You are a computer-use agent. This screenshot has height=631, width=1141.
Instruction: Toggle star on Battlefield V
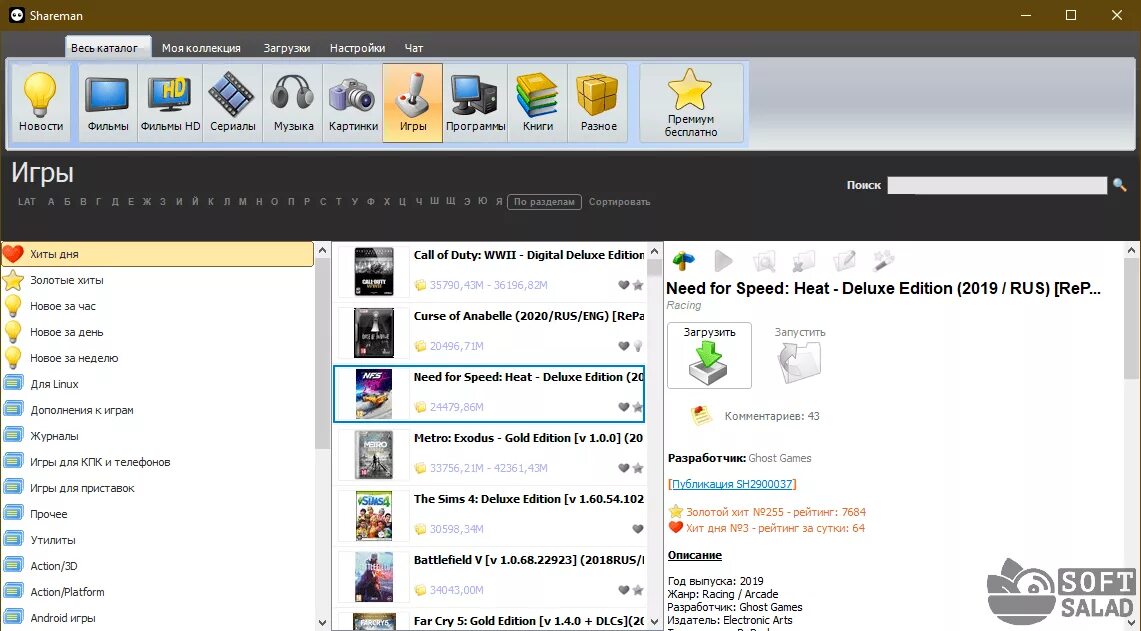[637, 590]
